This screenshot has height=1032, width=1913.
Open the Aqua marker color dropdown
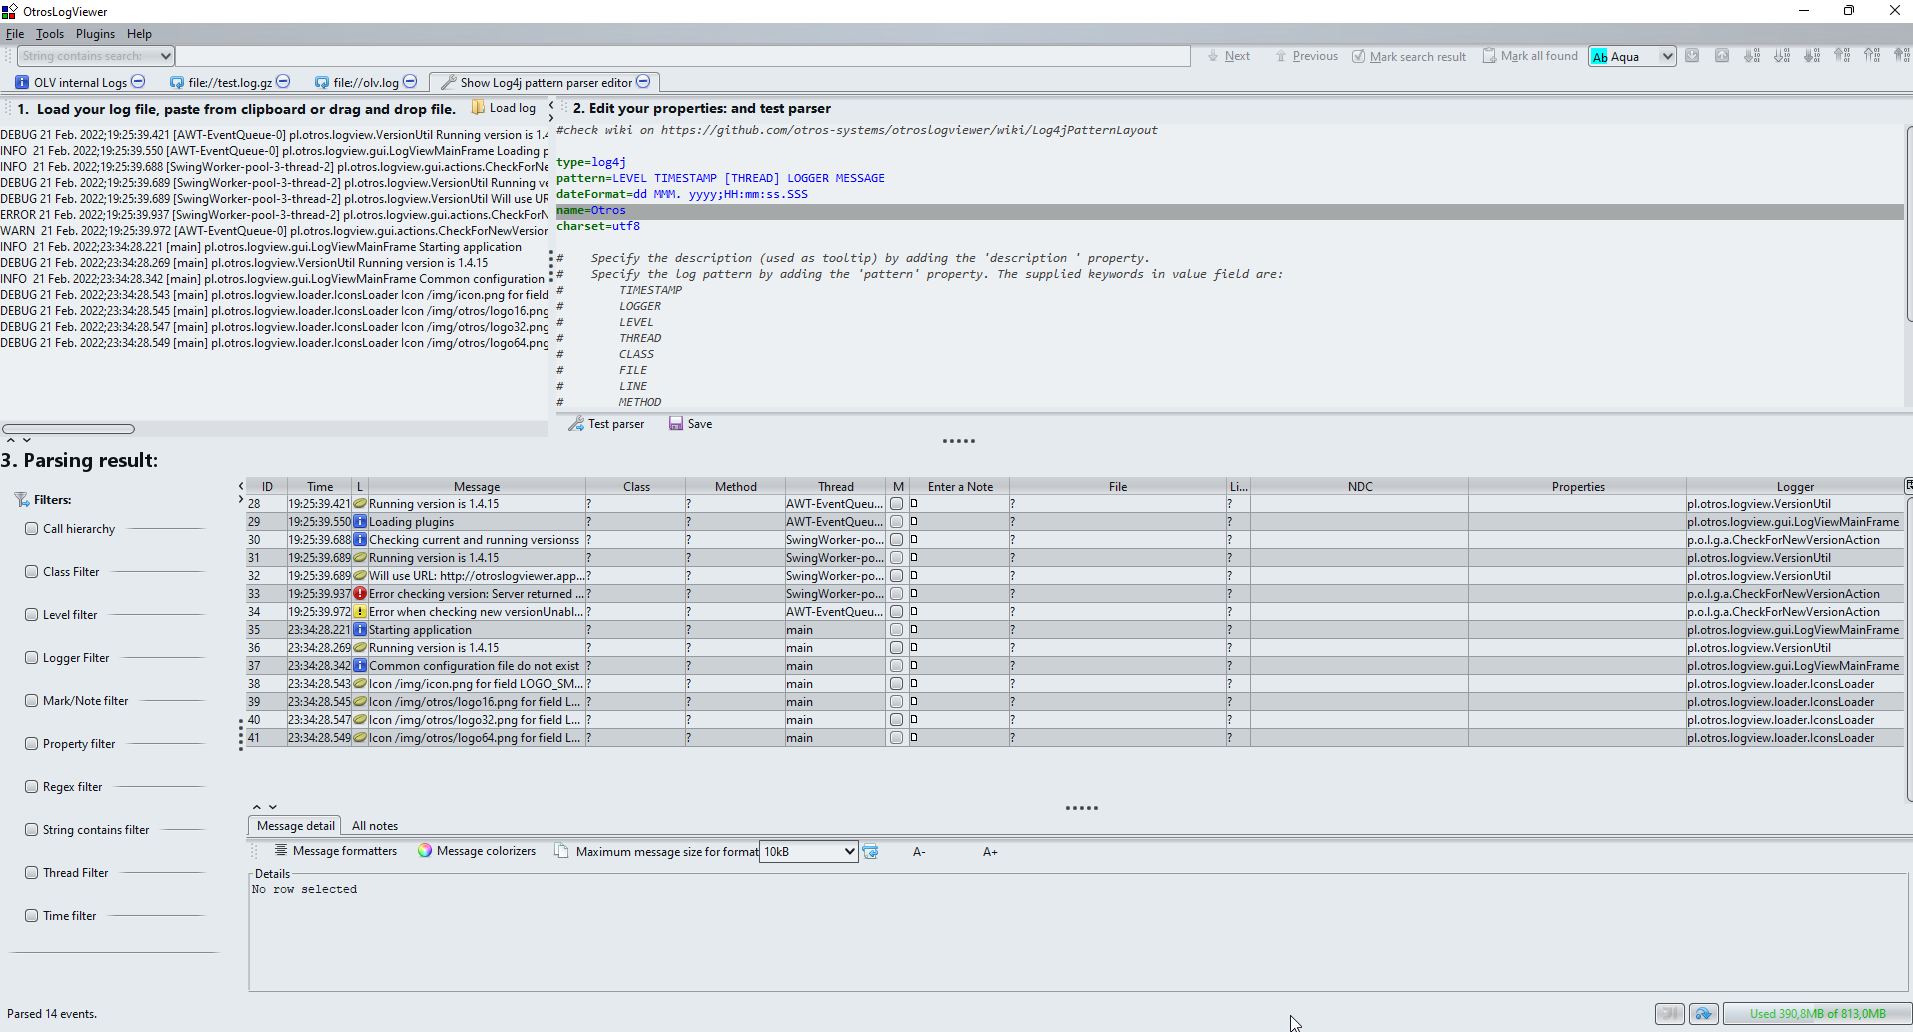pyautogui.click(x=1667, y=56)
